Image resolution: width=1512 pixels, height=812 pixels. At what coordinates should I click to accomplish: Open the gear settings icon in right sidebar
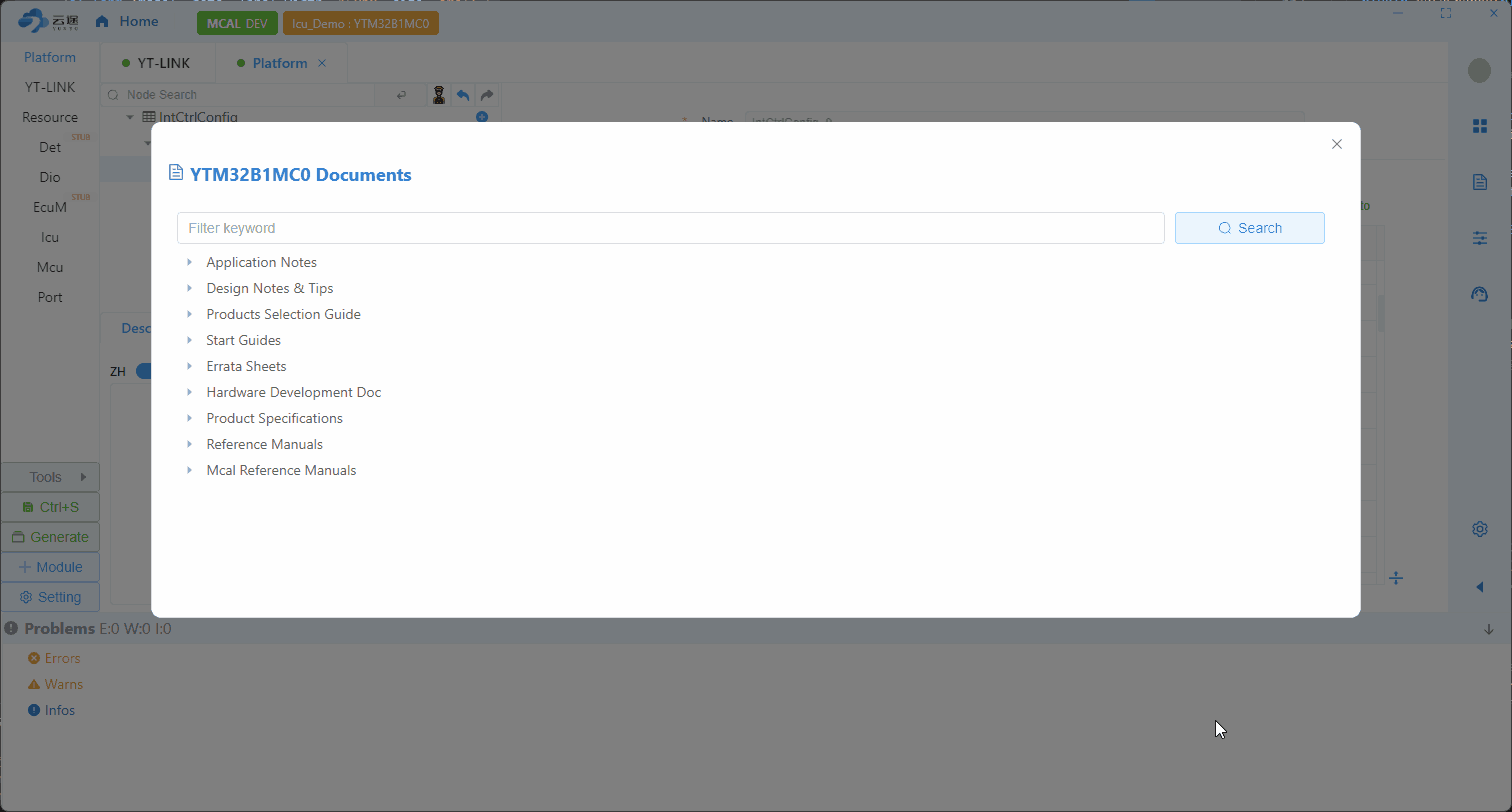[x=1480, y=529]
